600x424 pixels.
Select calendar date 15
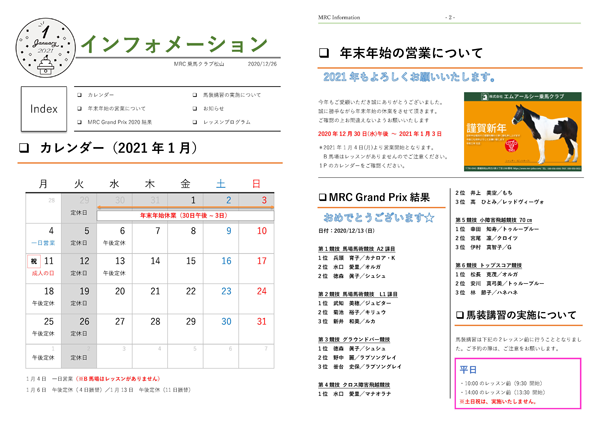point(191,261)
